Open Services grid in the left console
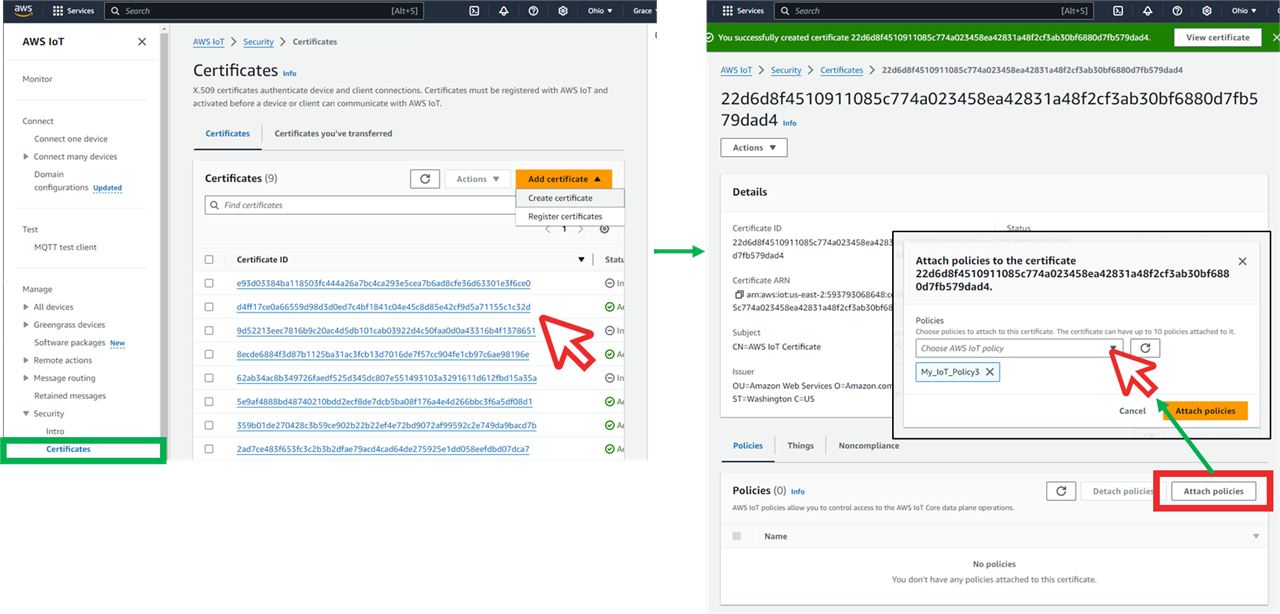The width and height of the screenshot is (1280, 614). point(74,11)
